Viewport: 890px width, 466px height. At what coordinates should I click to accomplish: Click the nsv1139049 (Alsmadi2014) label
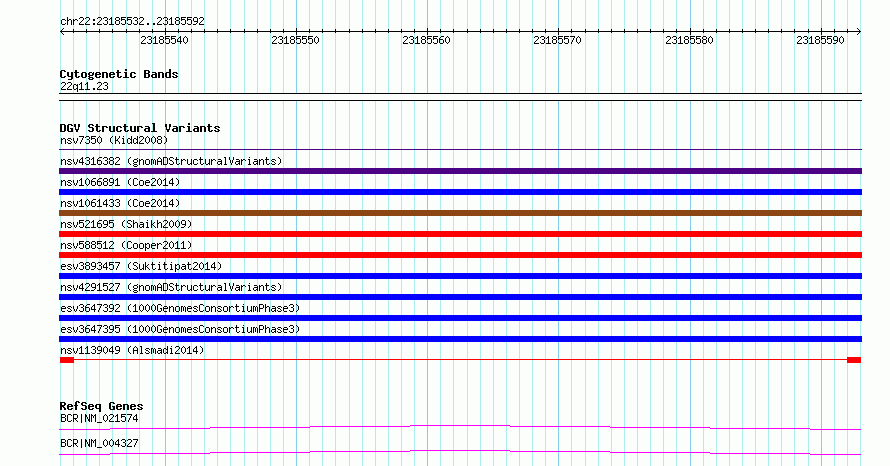(132, 350)
